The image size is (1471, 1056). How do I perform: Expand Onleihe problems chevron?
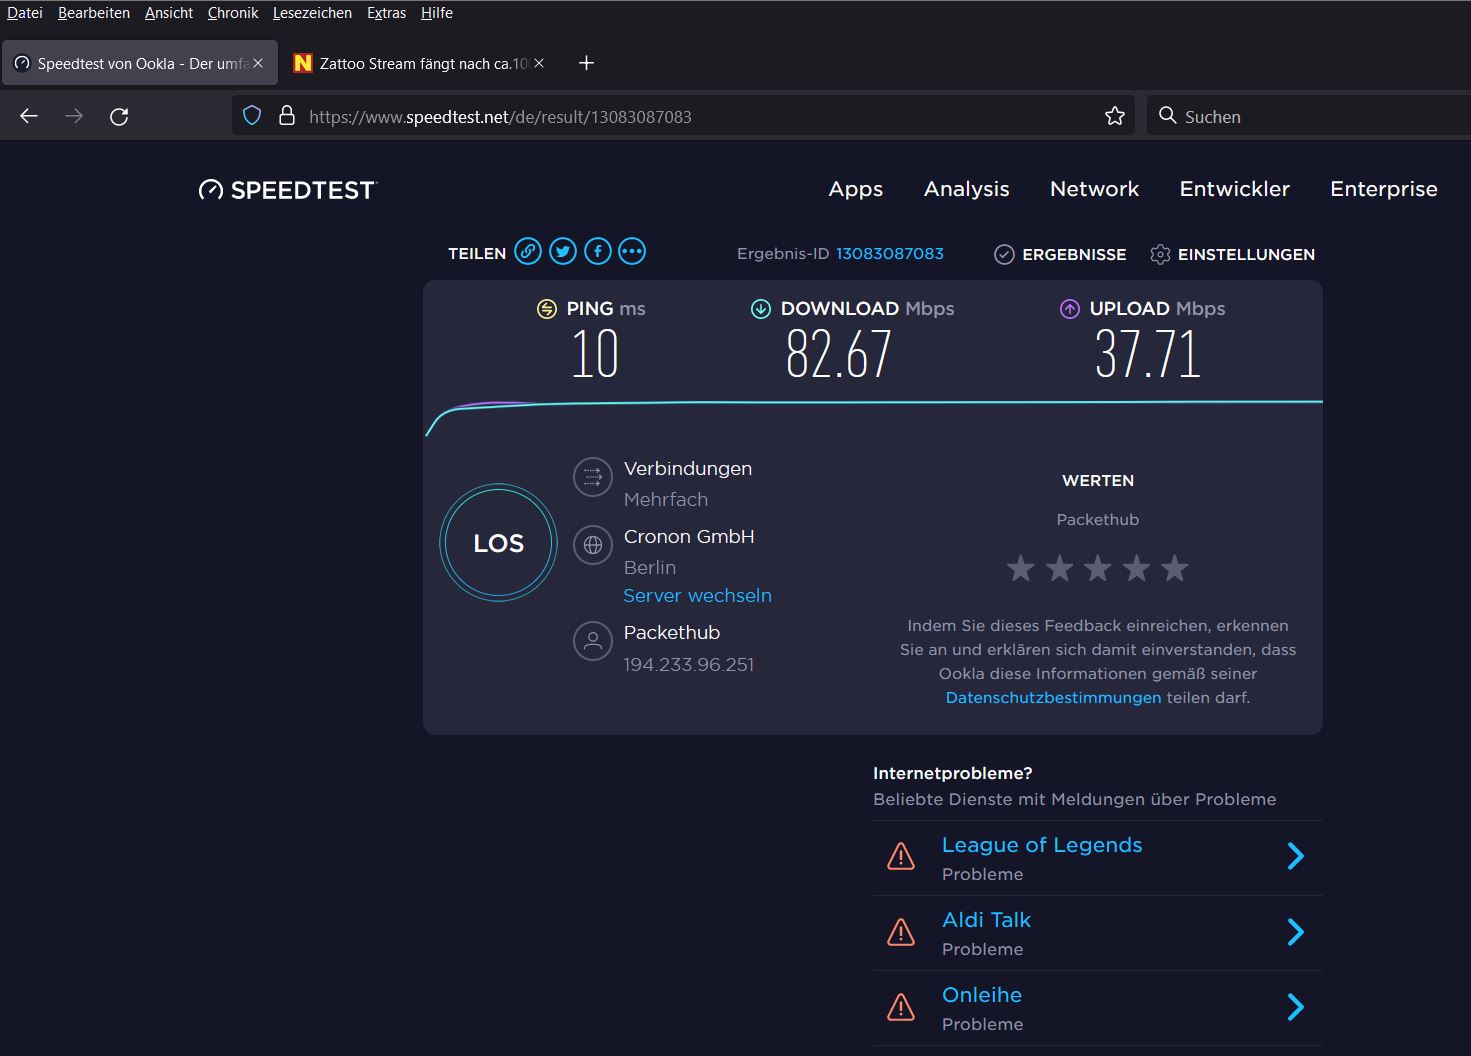pyautogui.click(x=1296, y=1007)
